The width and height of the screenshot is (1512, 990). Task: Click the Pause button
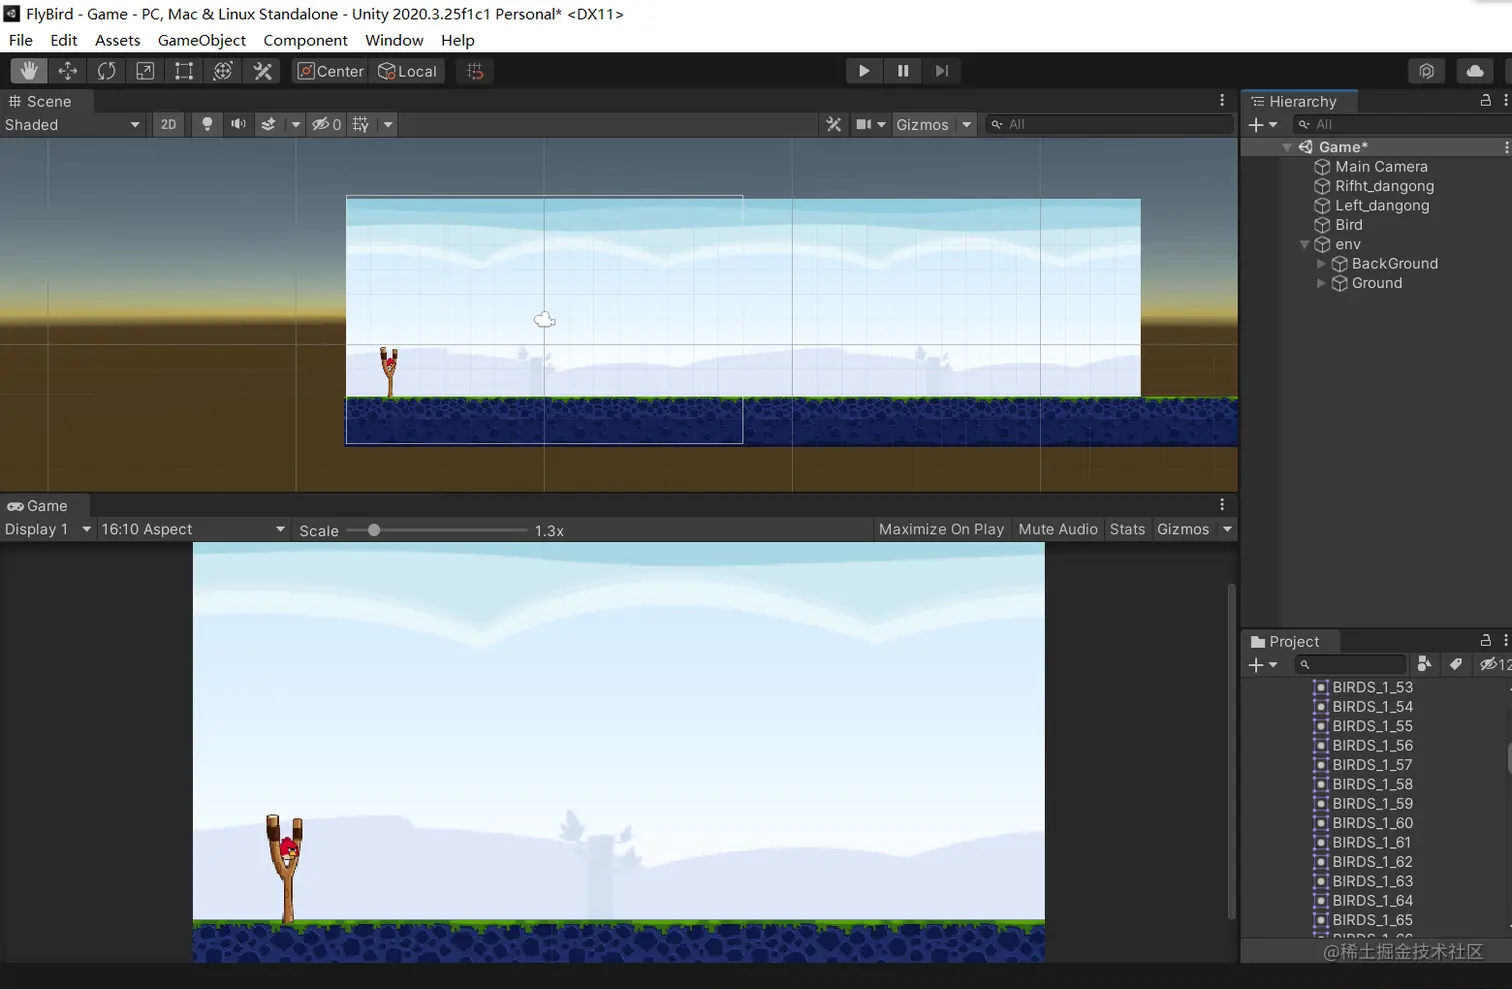(x=903, y=71)
